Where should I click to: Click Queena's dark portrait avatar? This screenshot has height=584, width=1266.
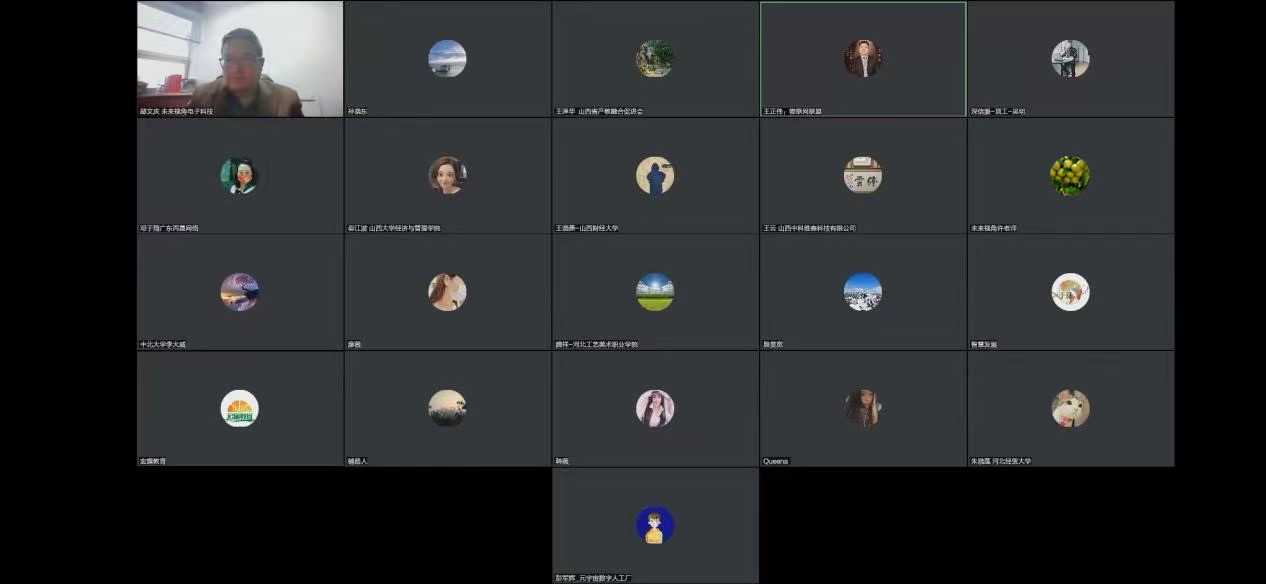pyautogui.click(x=862, y=408)
